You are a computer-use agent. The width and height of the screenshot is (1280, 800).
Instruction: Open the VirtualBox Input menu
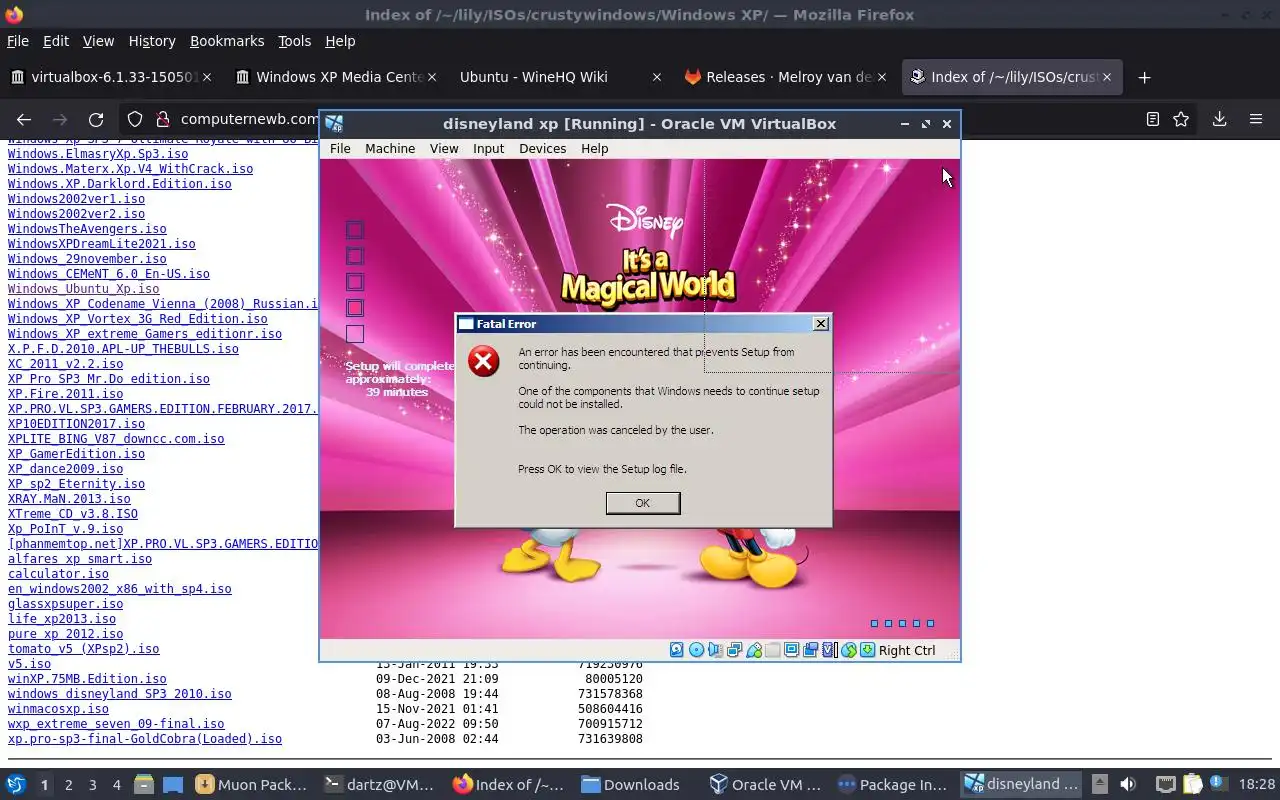point(488,148)
